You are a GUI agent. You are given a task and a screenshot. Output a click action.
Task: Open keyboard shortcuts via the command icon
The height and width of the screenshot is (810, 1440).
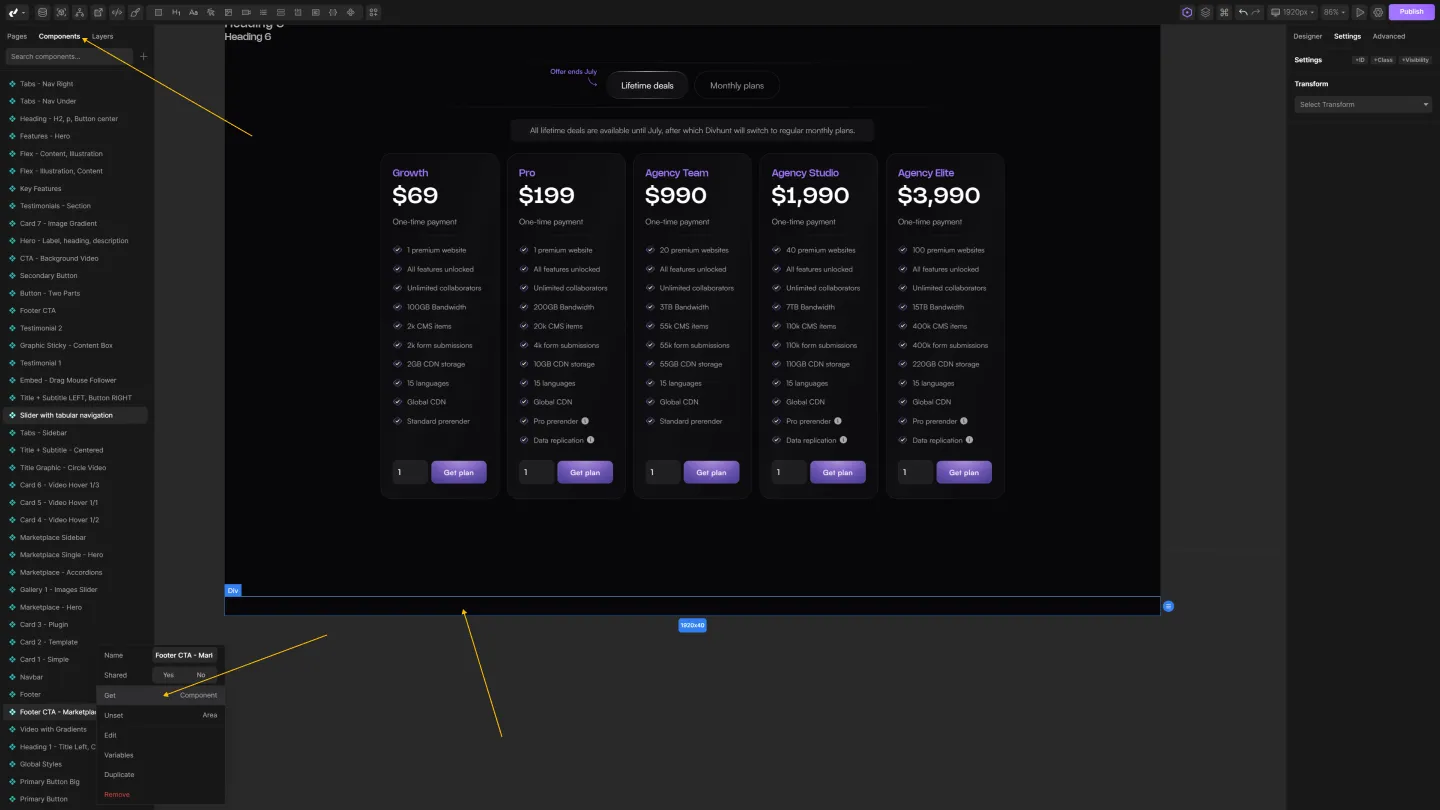pyautogui.click(x=1224, y=12)
